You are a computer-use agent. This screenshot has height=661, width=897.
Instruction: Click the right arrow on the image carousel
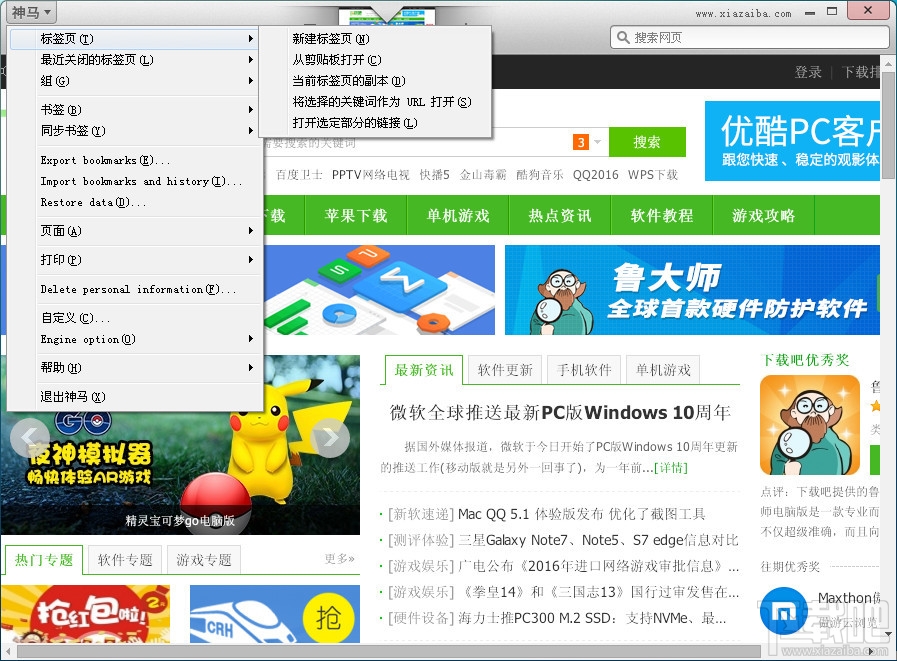point(331,437)
